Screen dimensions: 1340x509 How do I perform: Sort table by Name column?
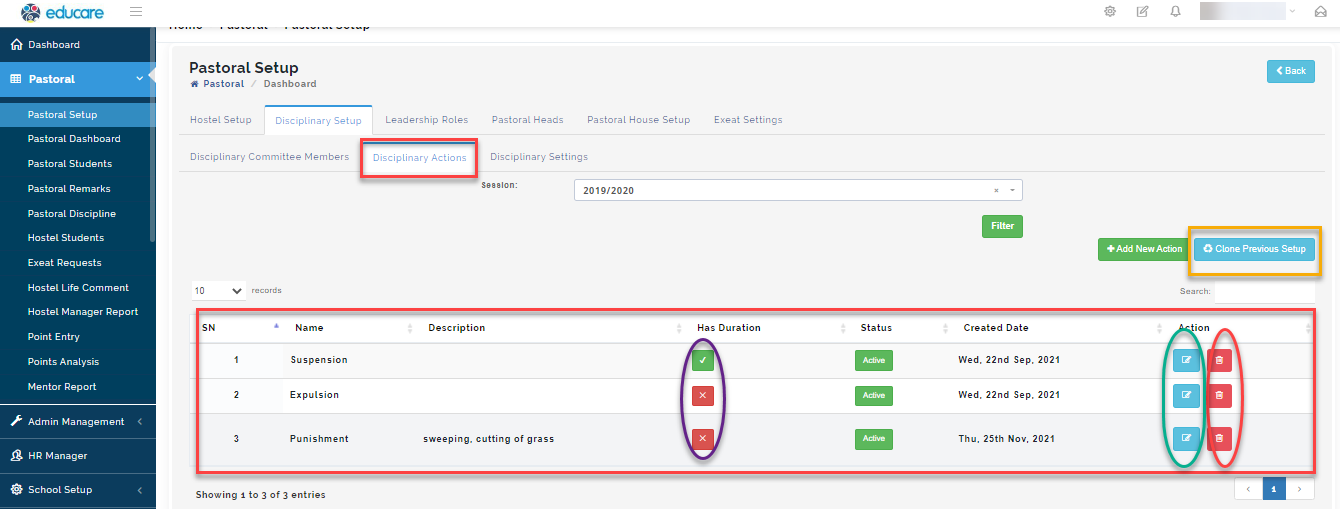click(x=351, y=327)
